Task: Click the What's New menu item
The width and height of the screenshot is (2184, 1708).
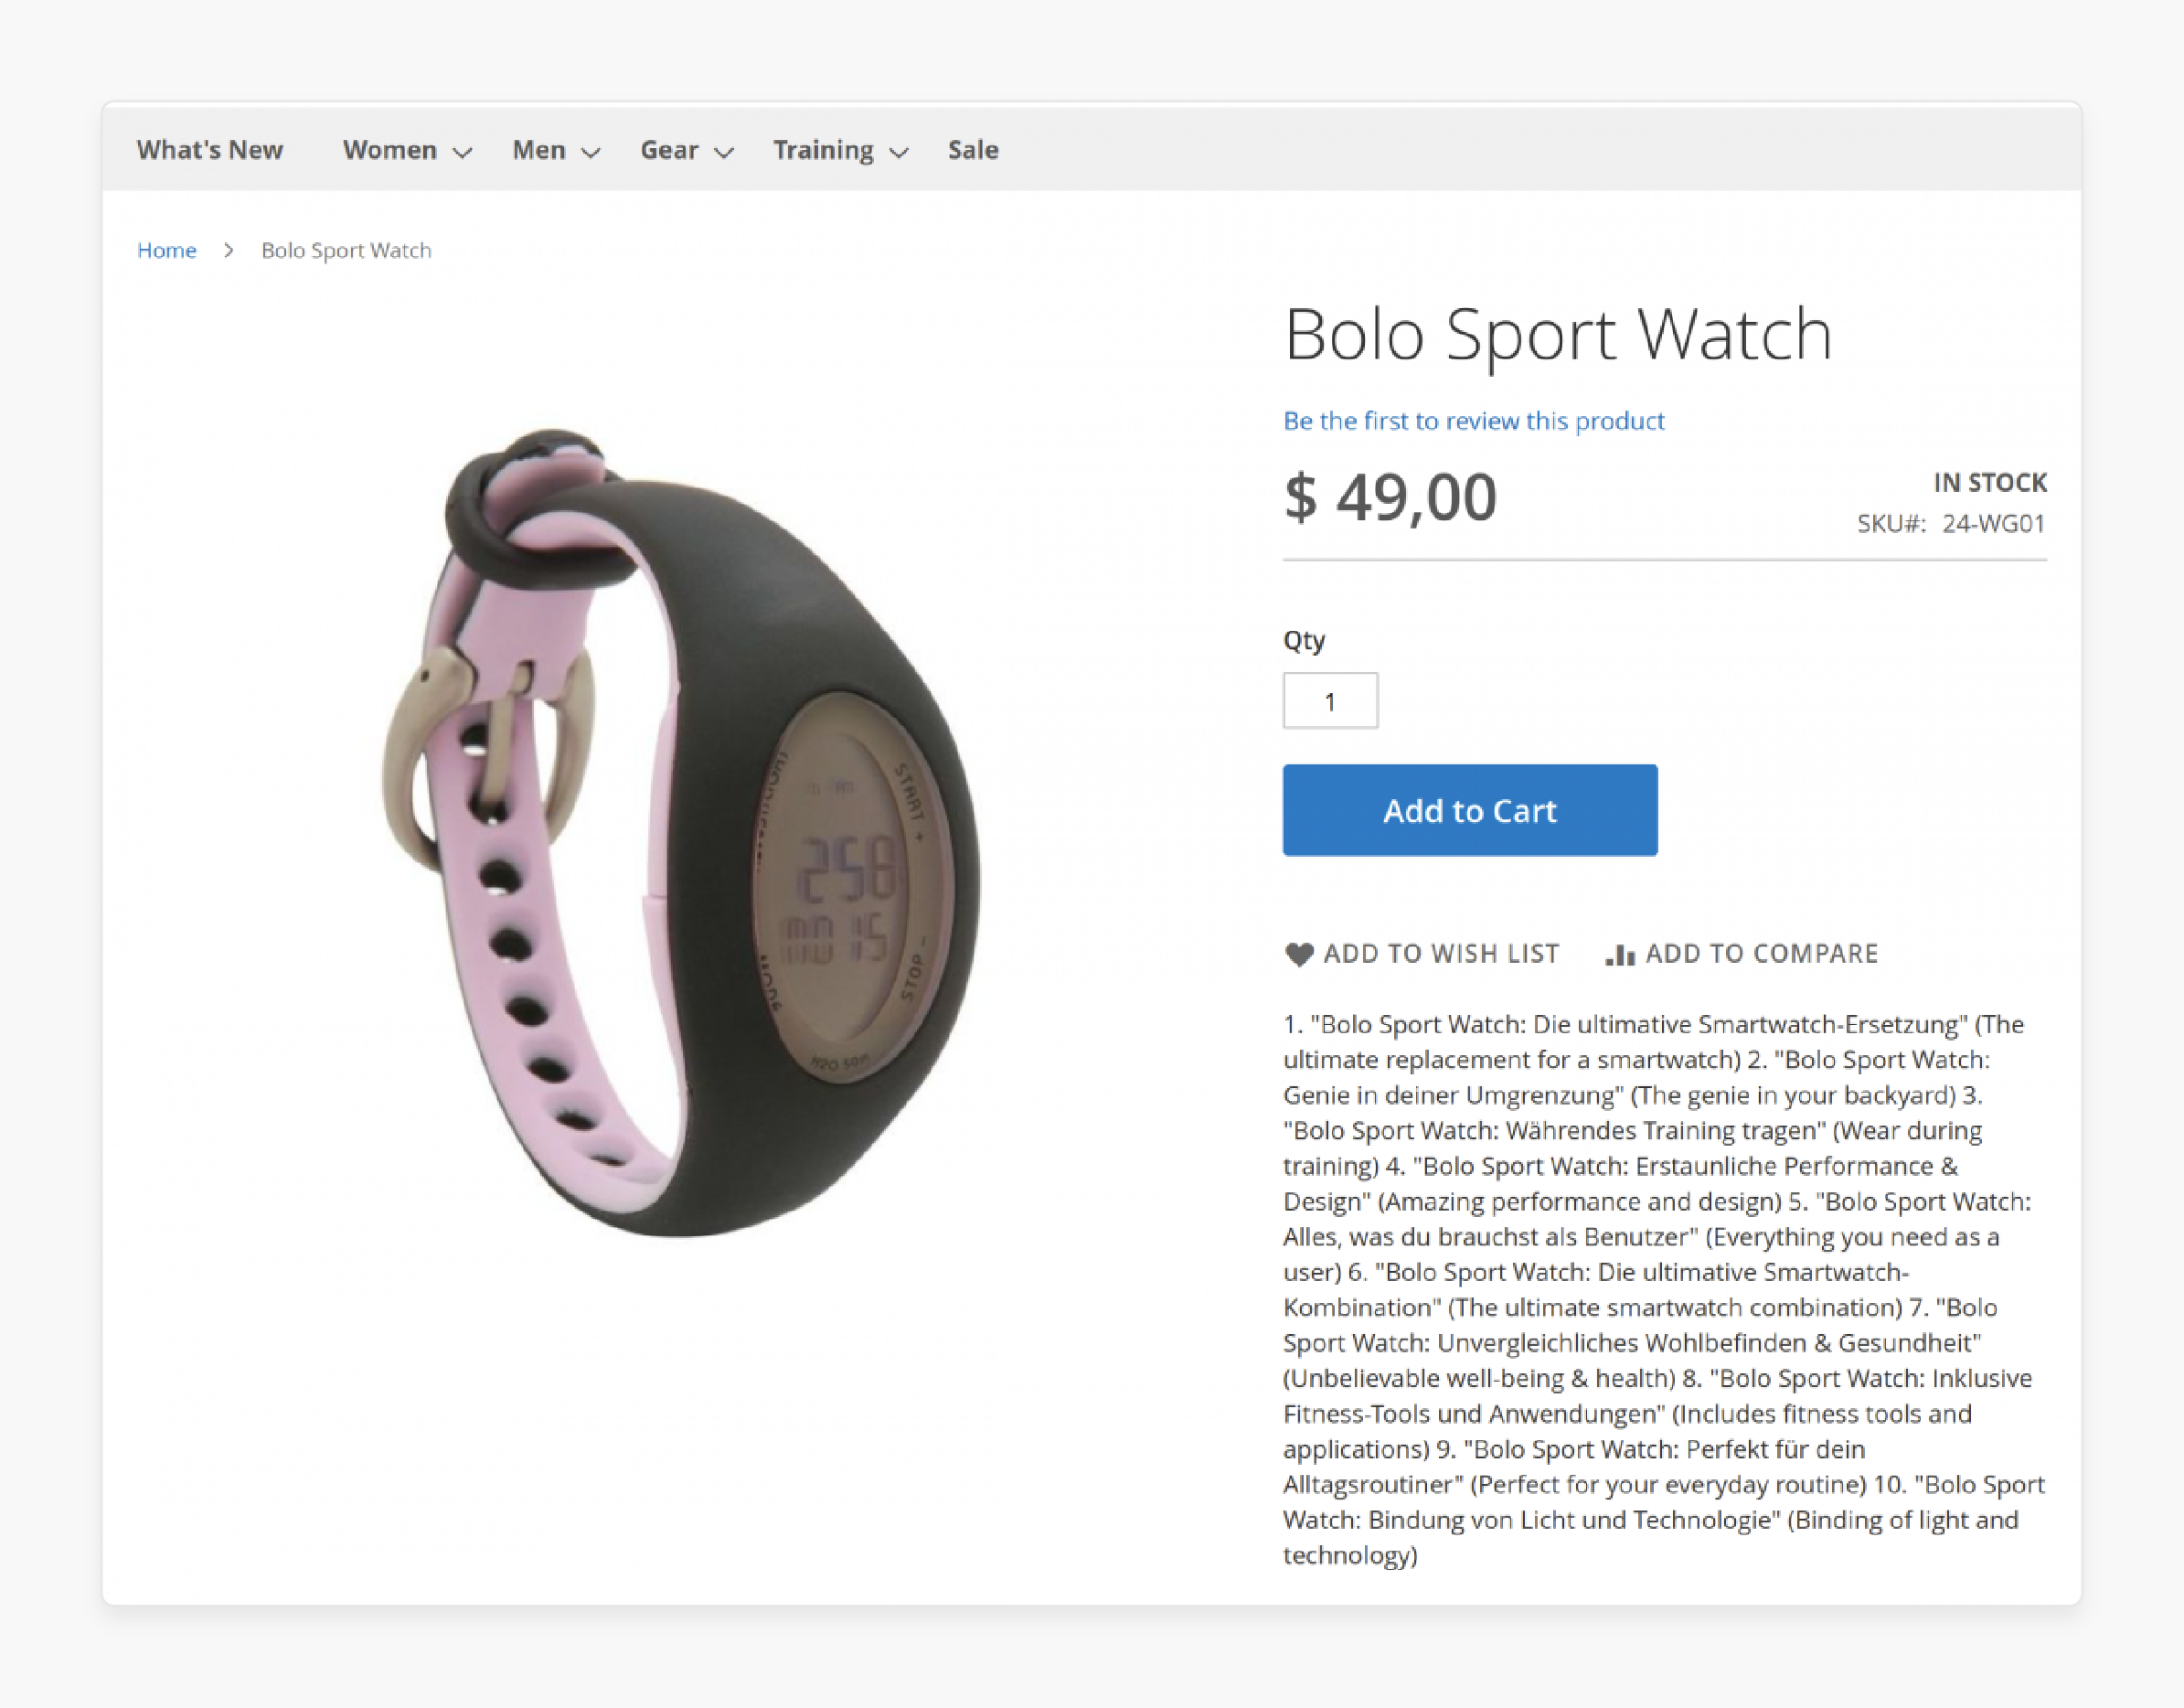Action: pyautogui.click(x=209, y=149)
